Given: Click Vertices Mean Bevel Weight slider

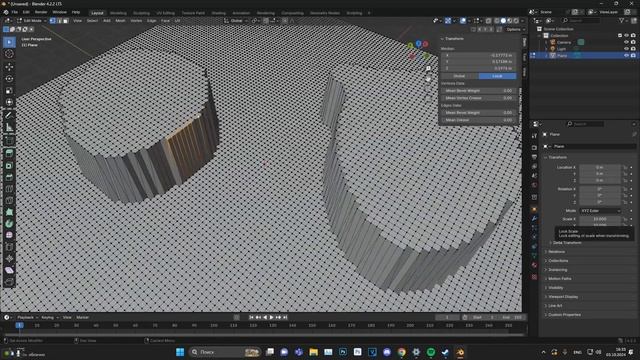Looking at the screenshot, I should click(x=479, y=91).
